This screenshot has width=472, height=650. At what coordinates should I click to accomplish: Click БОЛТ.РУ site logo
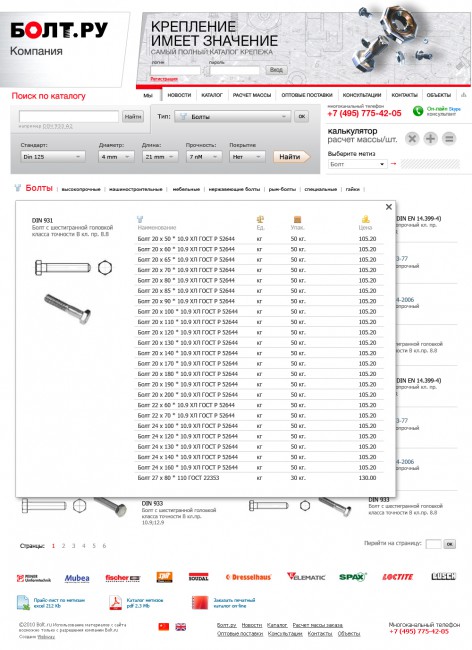pyautogui.click(x=59, y=30)
